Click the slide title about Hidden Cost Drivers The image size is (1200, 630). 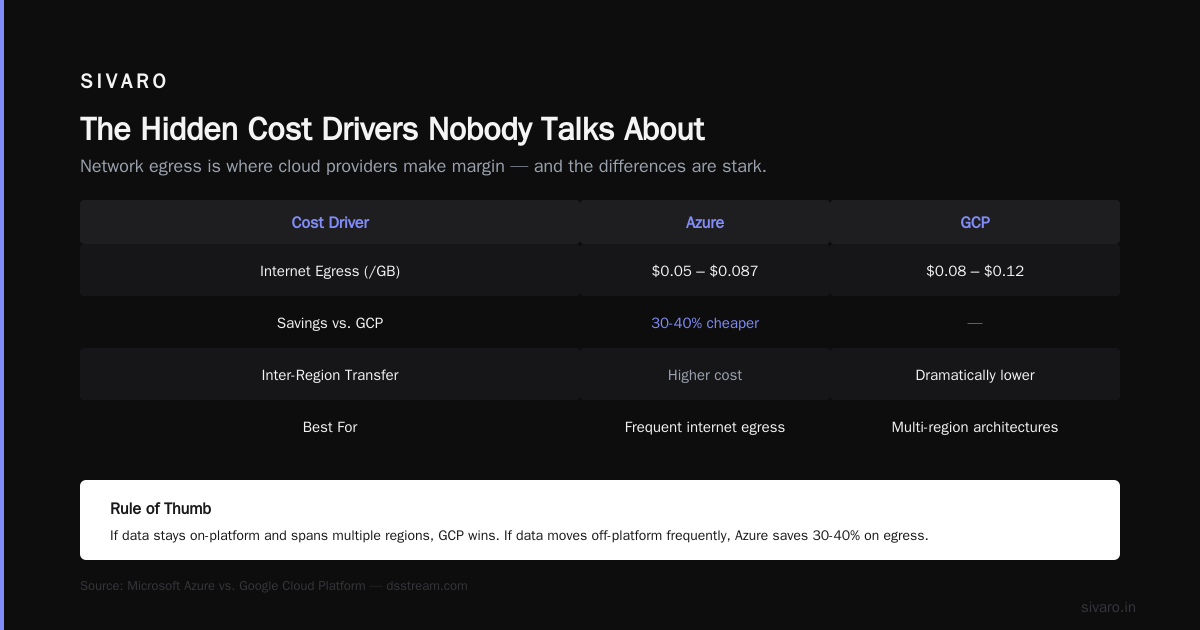tap(392, 129)
